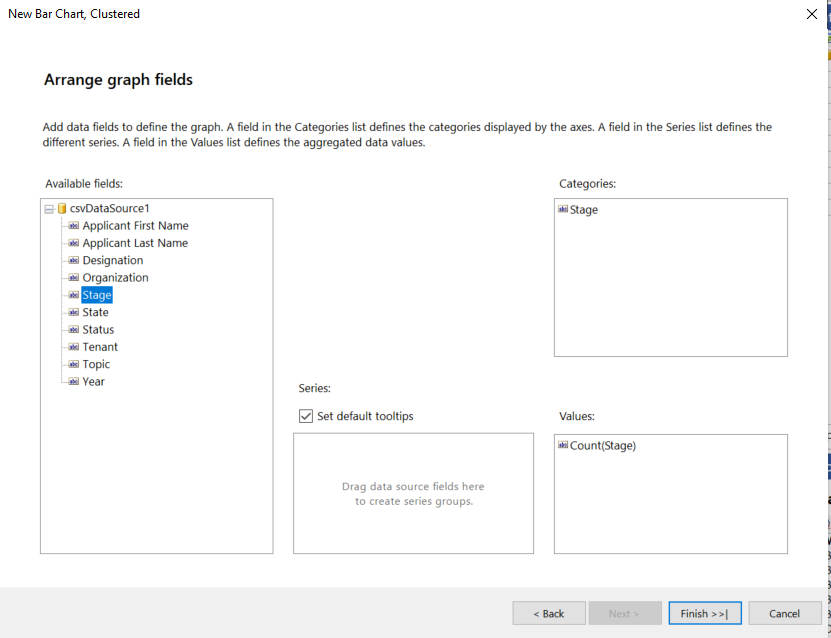Viewport: 831px width, 638px height.
Task: Click the Year field icon
Action: point(74,382)
